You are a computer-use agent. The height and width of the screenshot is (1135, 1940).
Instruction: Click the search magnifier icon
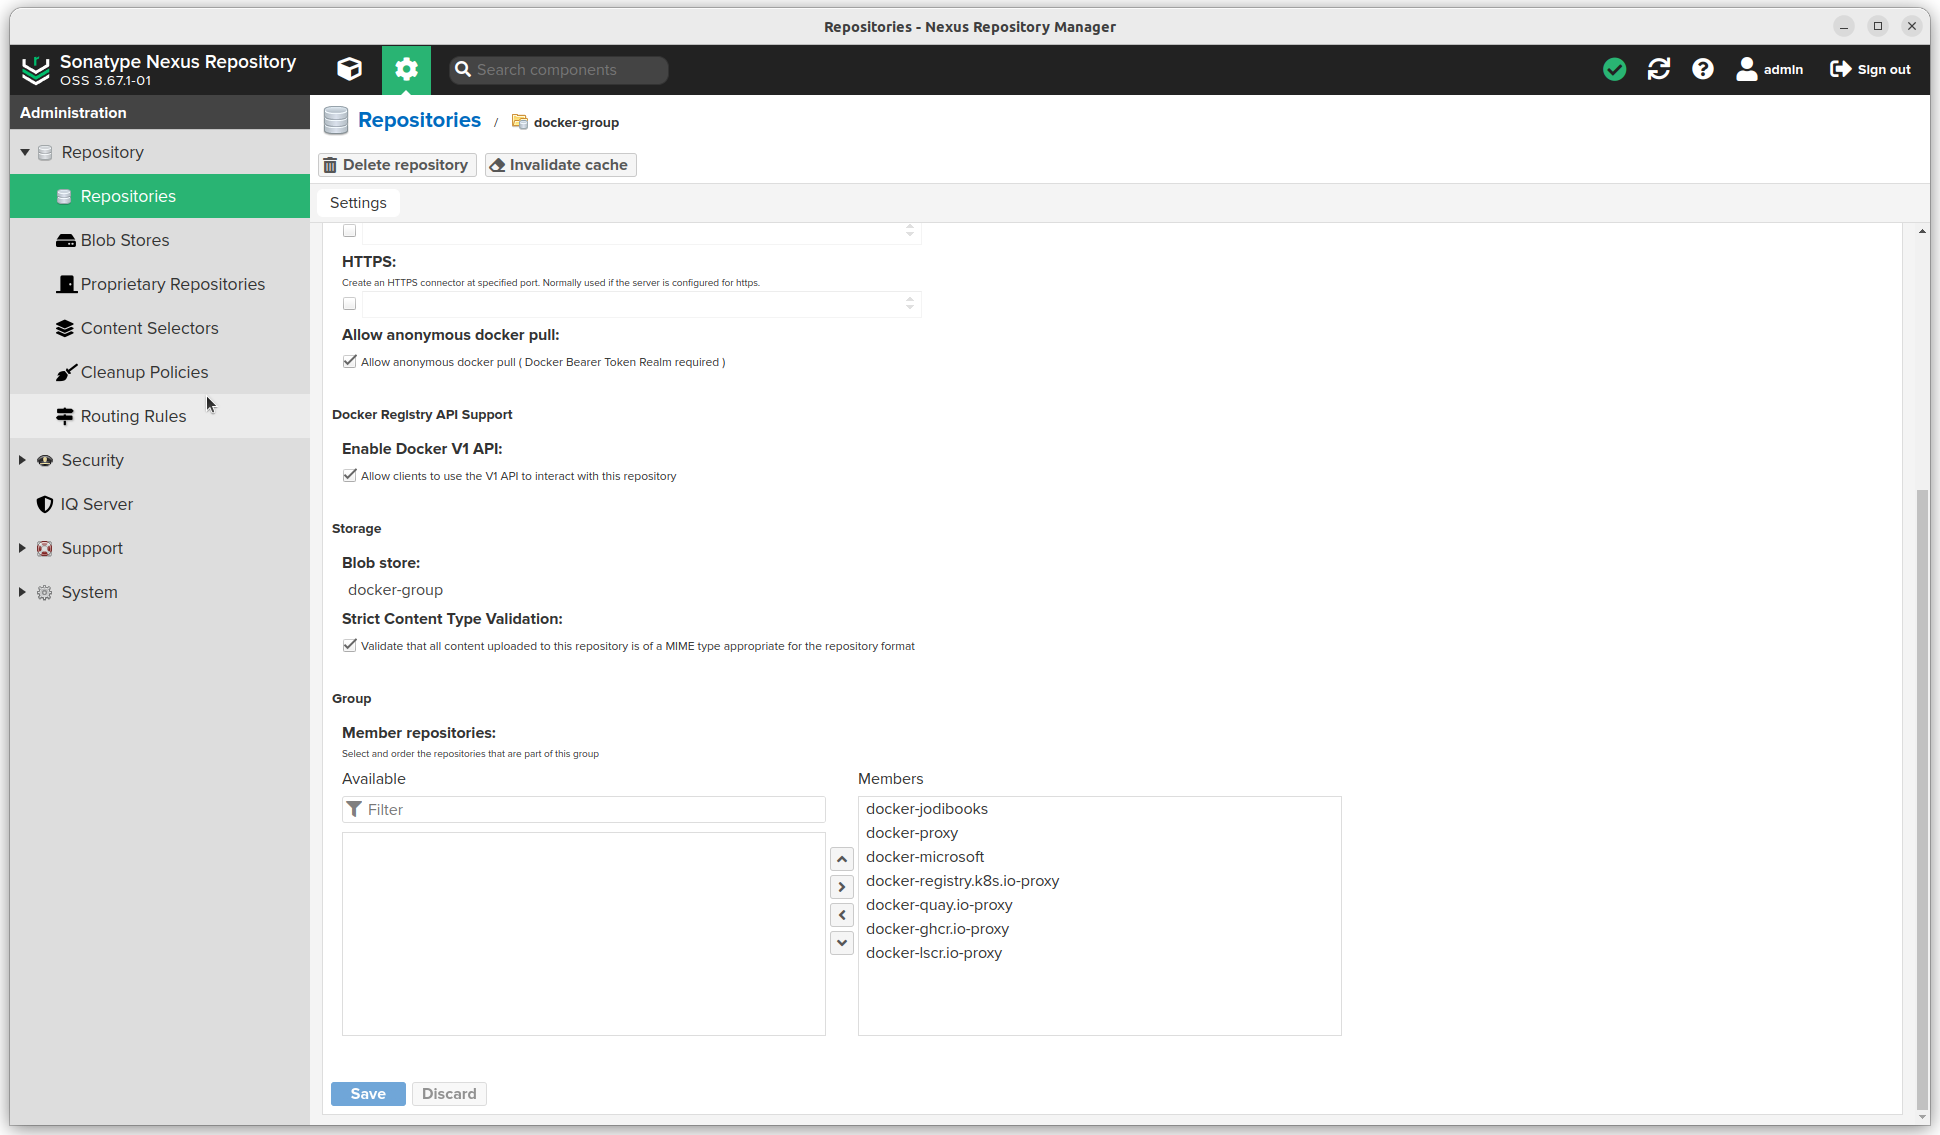(462, 69)
